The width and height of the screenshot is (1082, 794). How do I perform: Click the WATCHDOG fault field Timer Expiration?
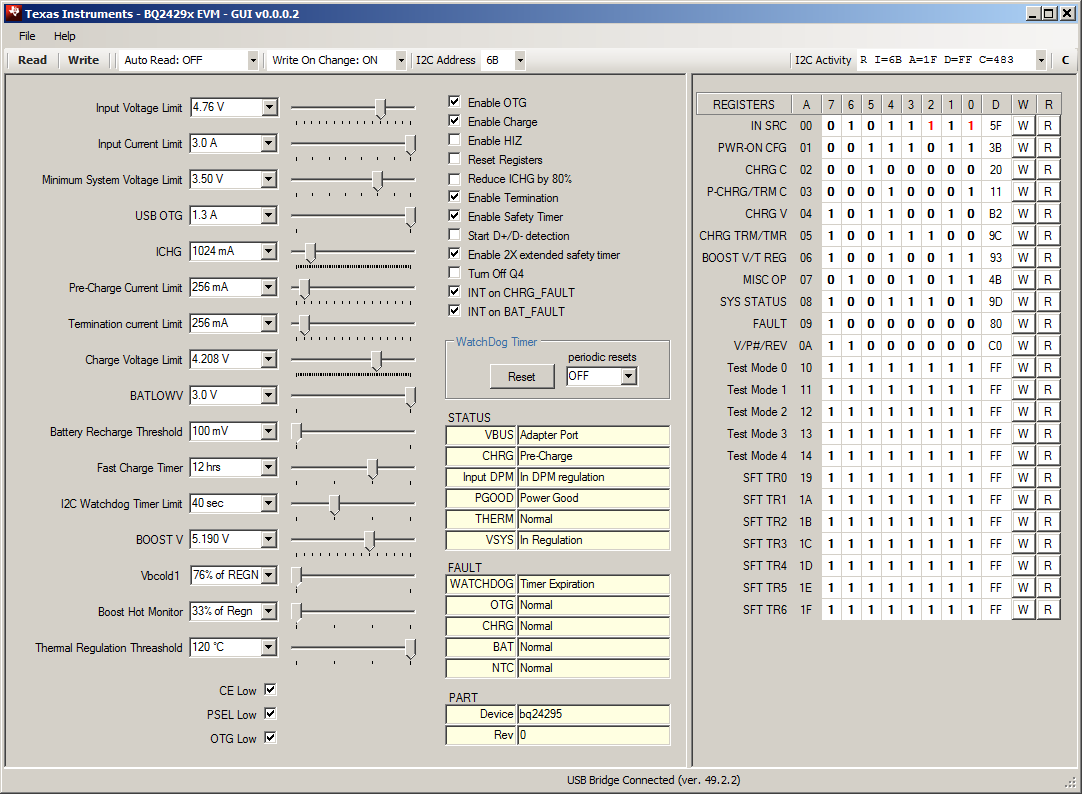coord(593,584)
